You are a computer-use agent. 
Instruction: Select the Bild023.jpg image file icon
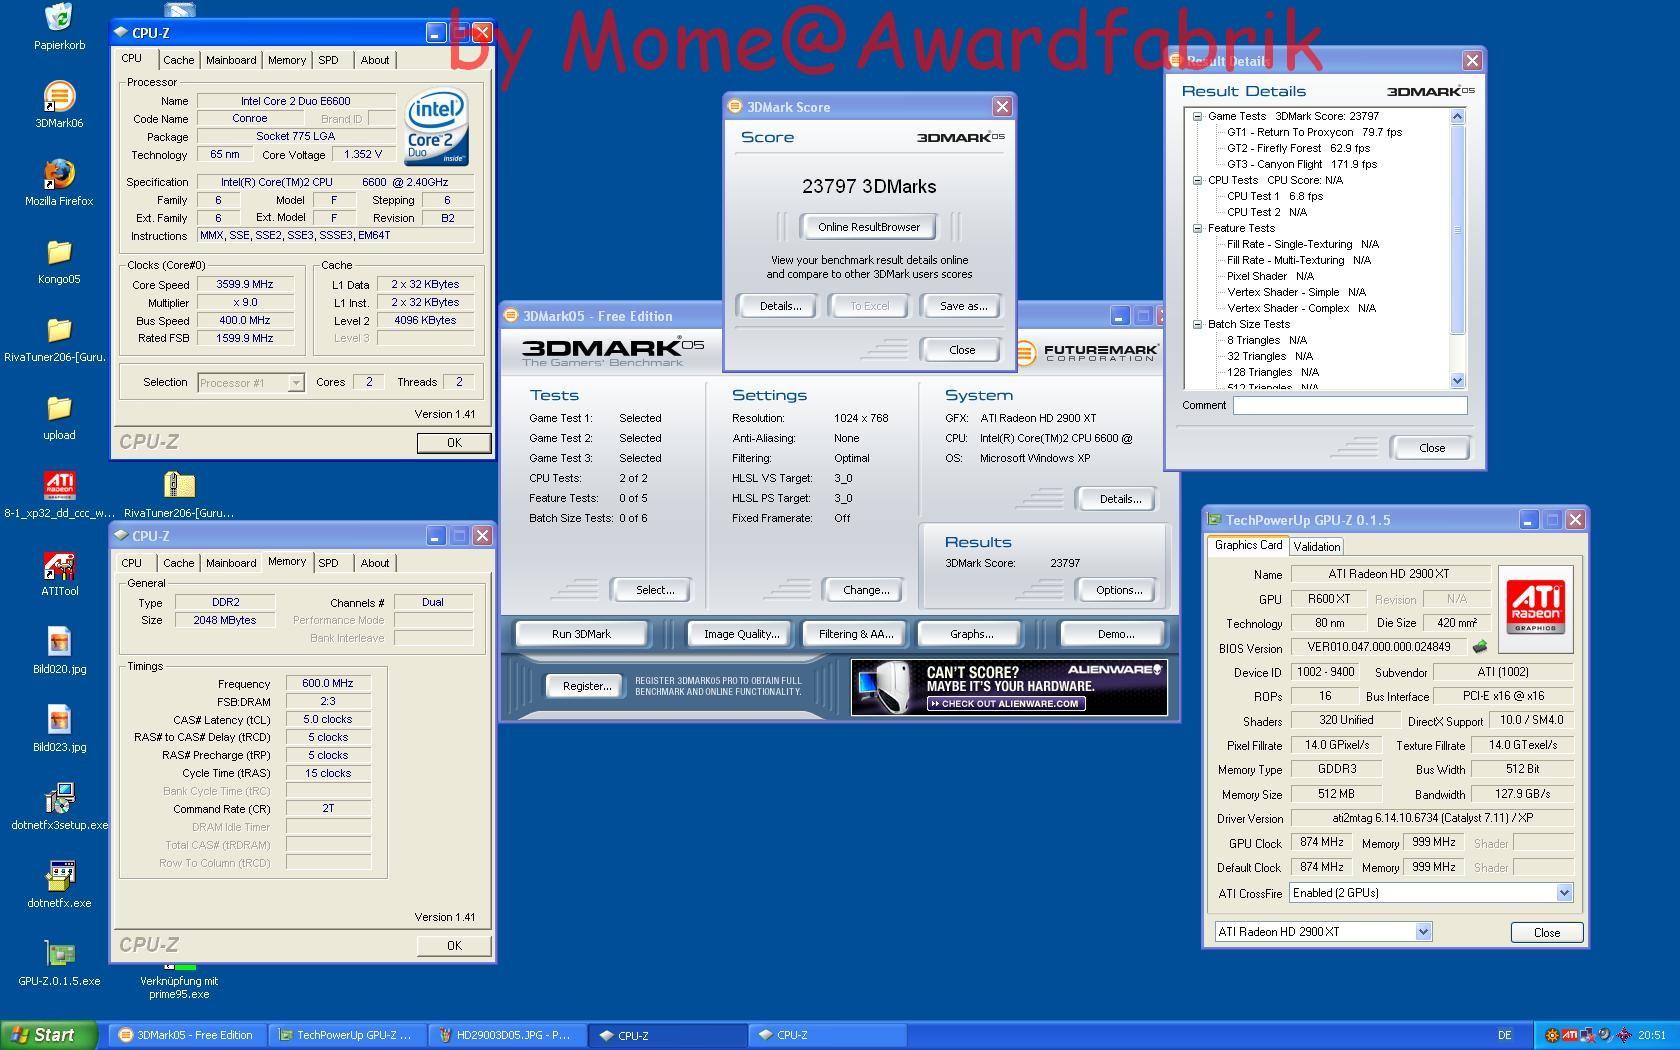coord(59,720)
